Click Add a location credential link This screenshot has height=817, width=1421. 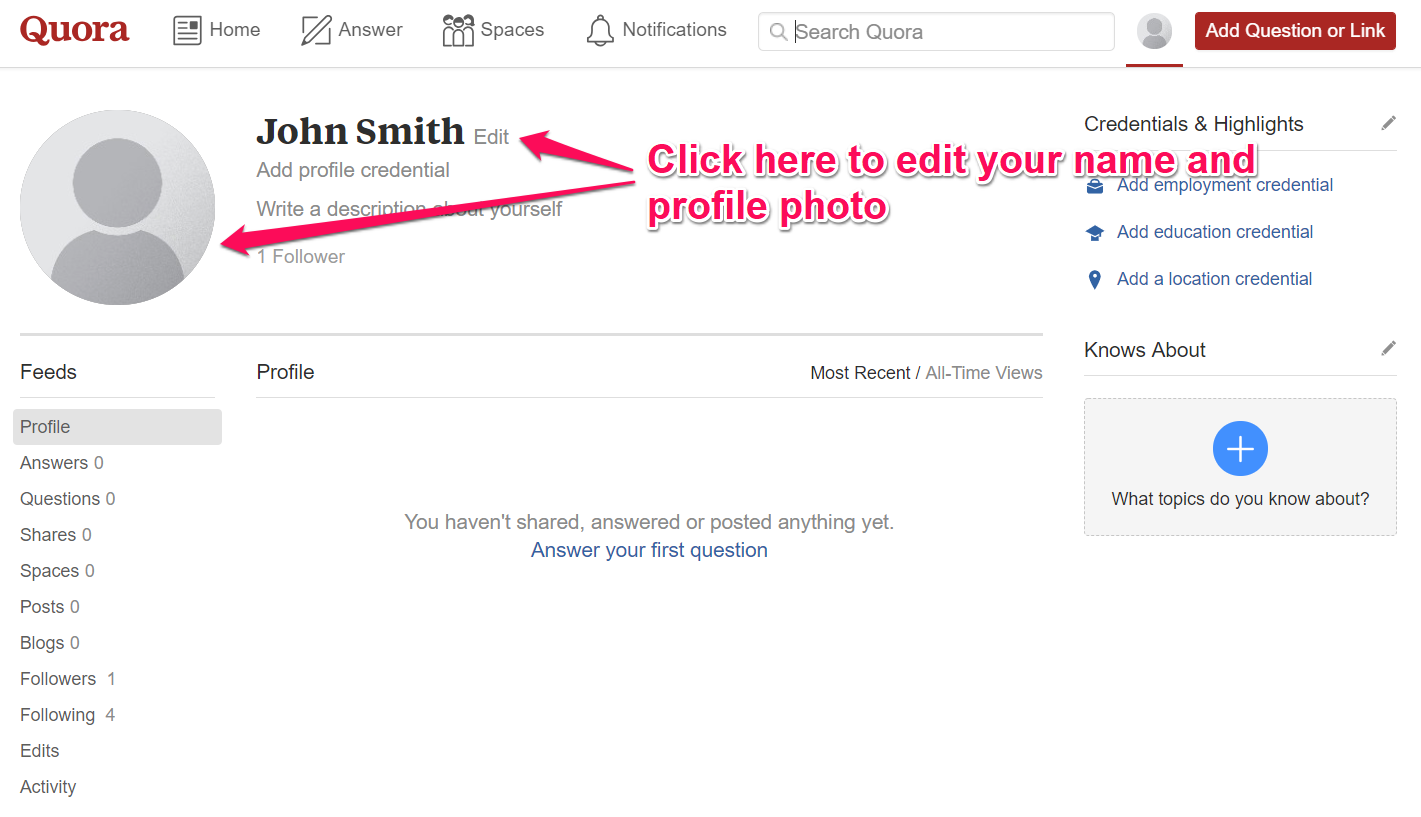click(1214, 279)
